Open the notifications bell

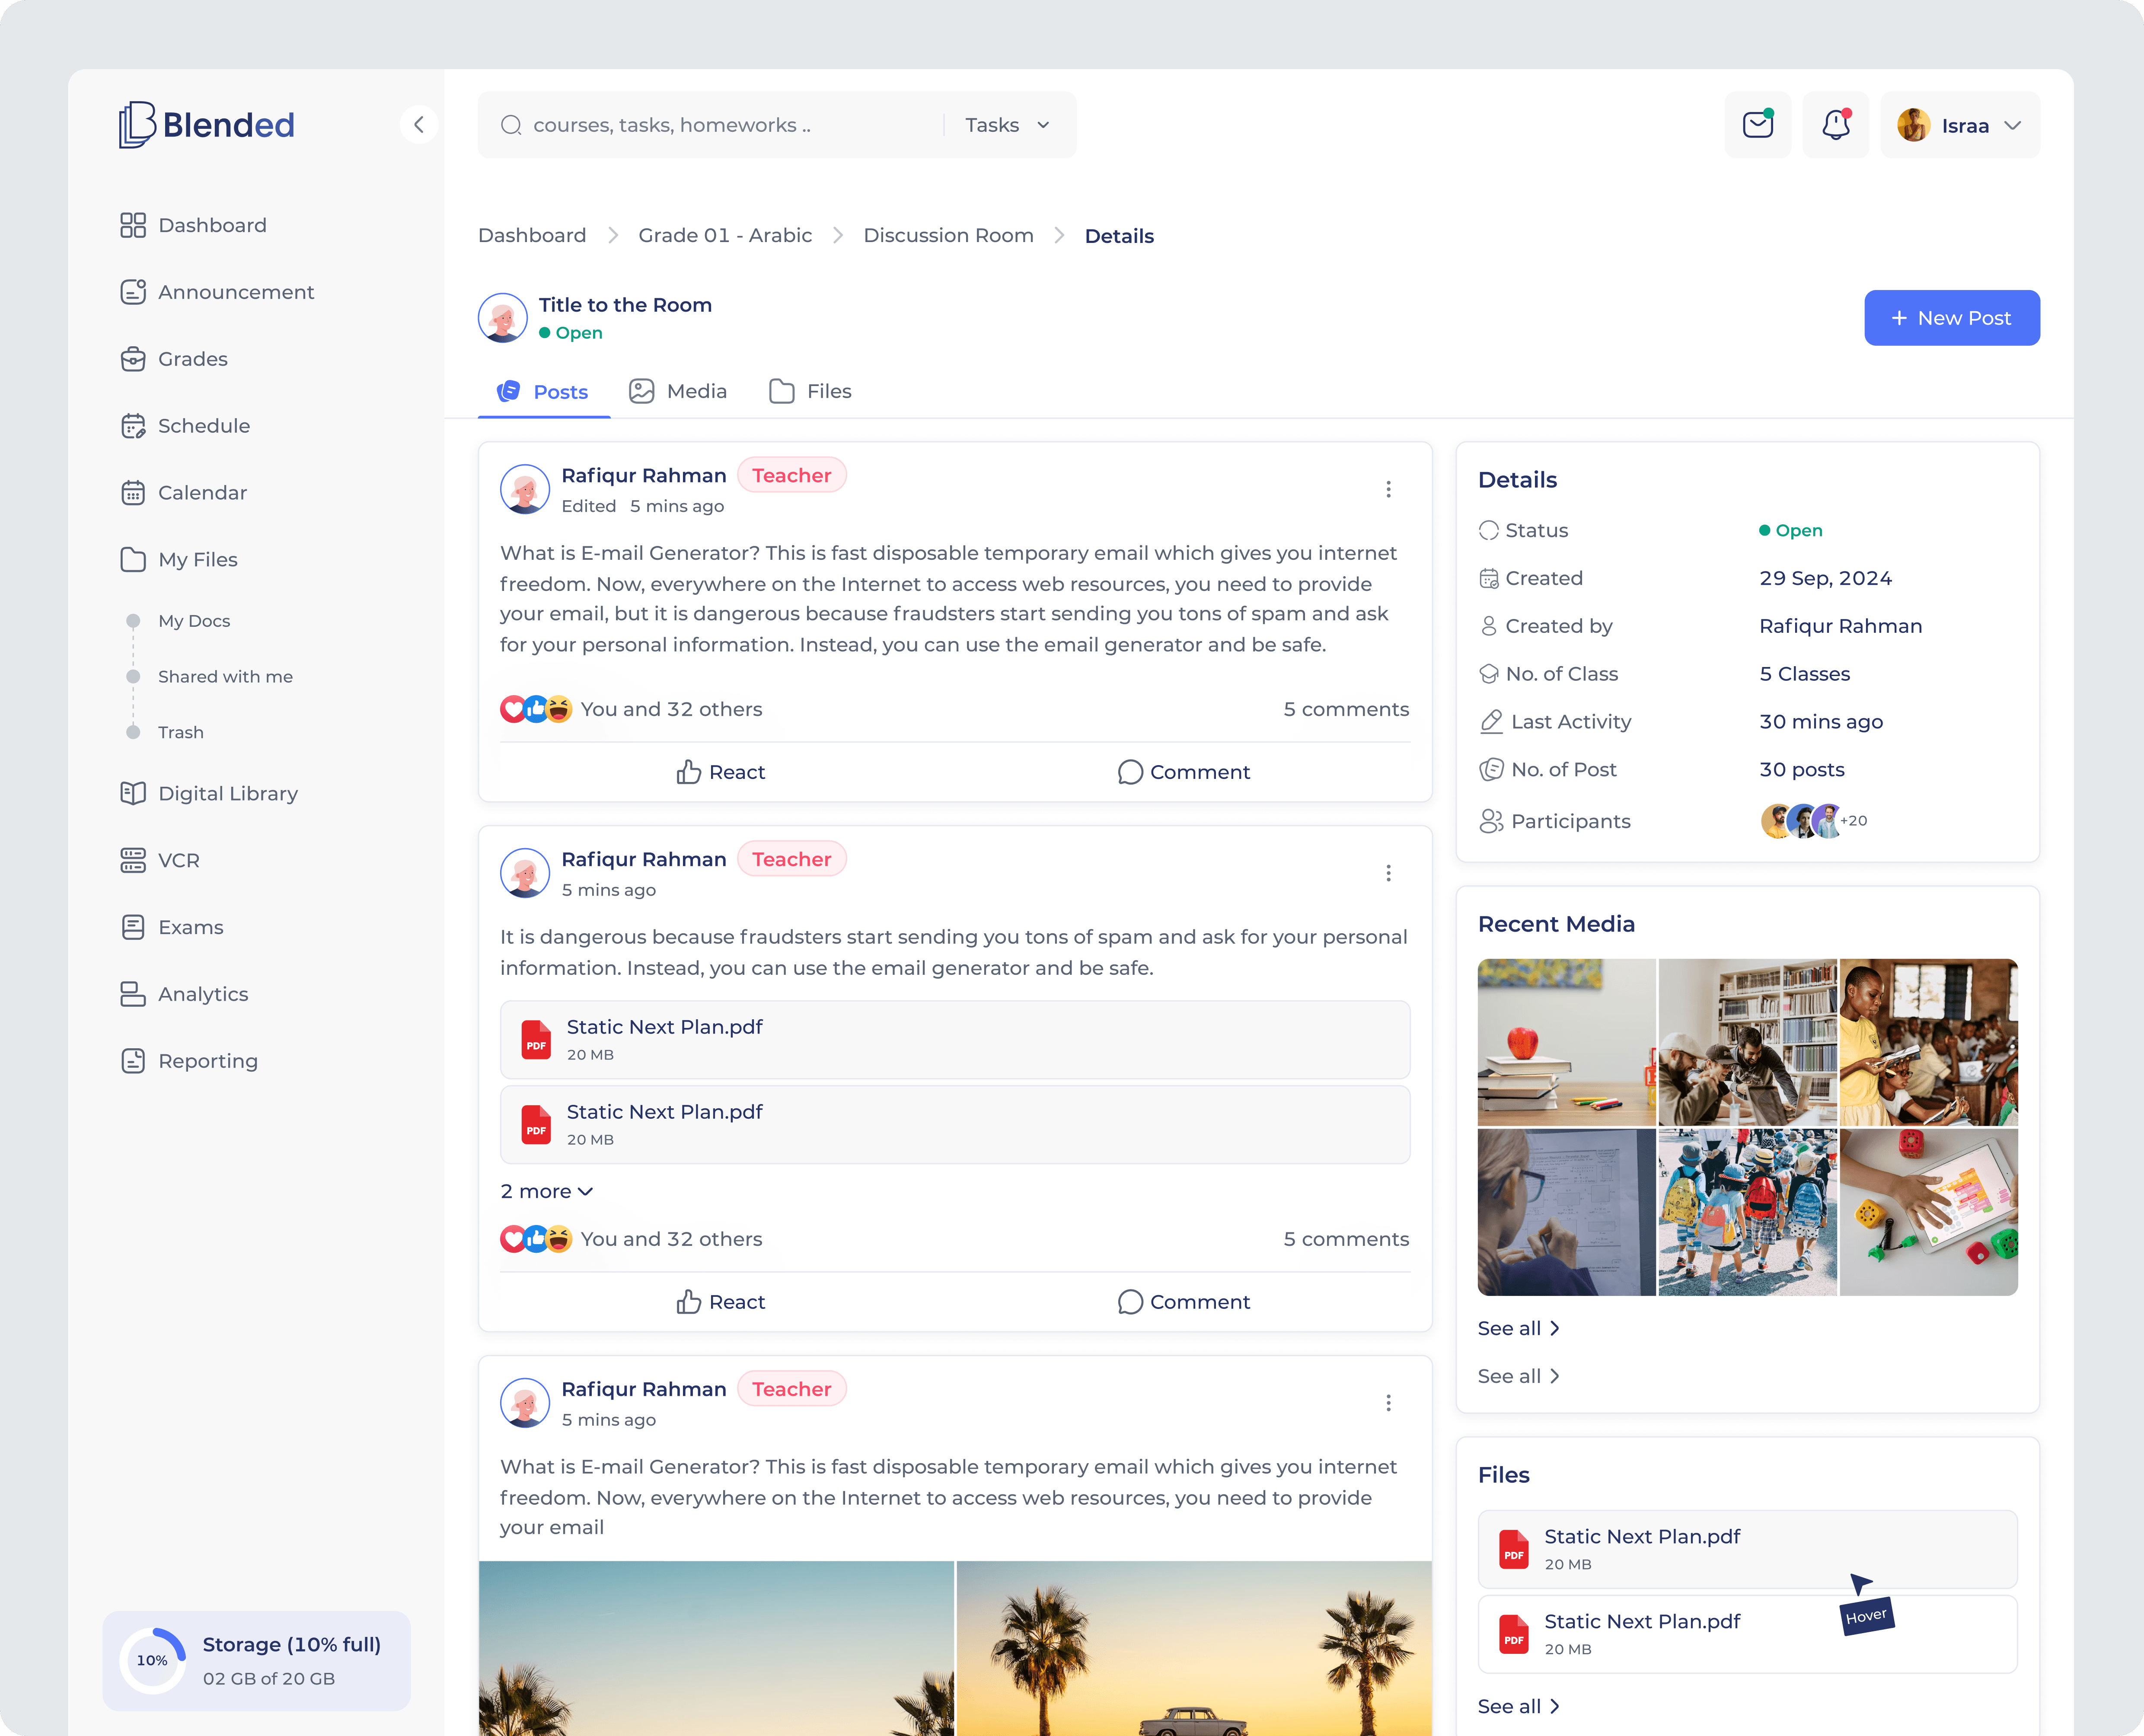tap(1835, 125)
